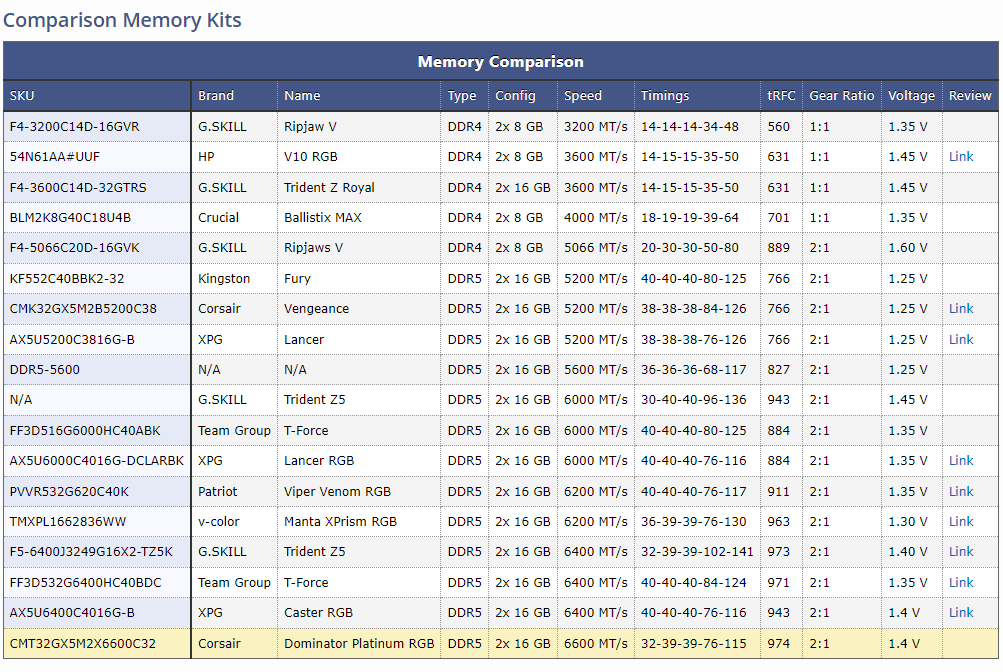Click the name Caster RGB
This screenshot has height=672, width=1003.
tap(318, 613)
